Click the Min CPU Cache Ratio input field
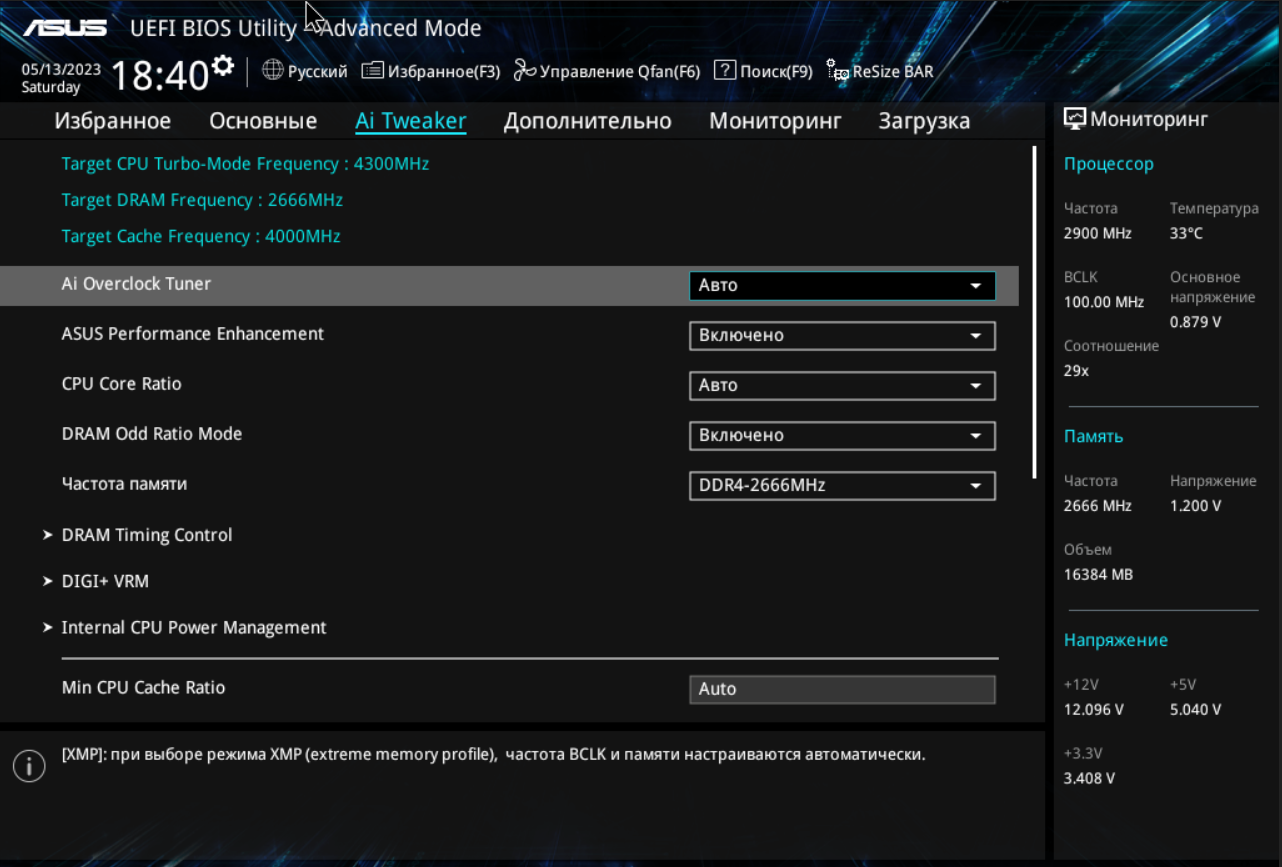This screenshot has height=867, width=1282. coord(842,689)
